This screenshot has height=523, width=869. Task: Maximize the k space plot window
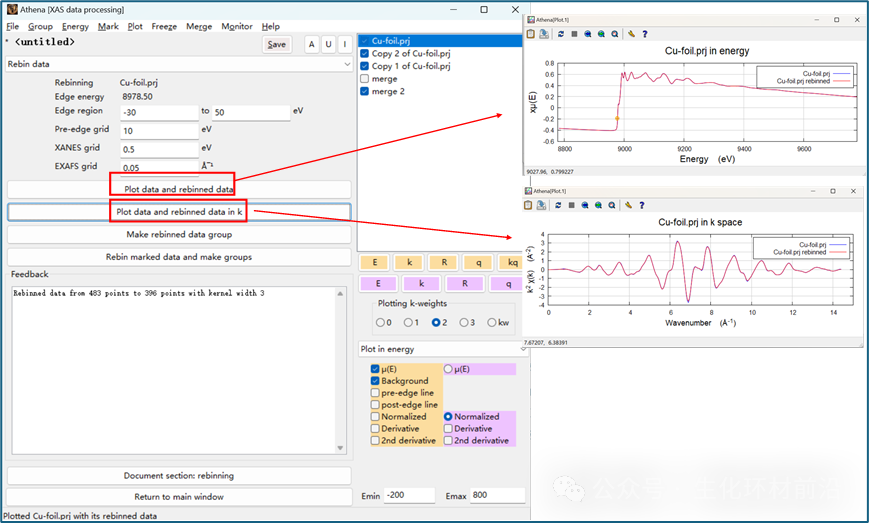coord(832,191)
